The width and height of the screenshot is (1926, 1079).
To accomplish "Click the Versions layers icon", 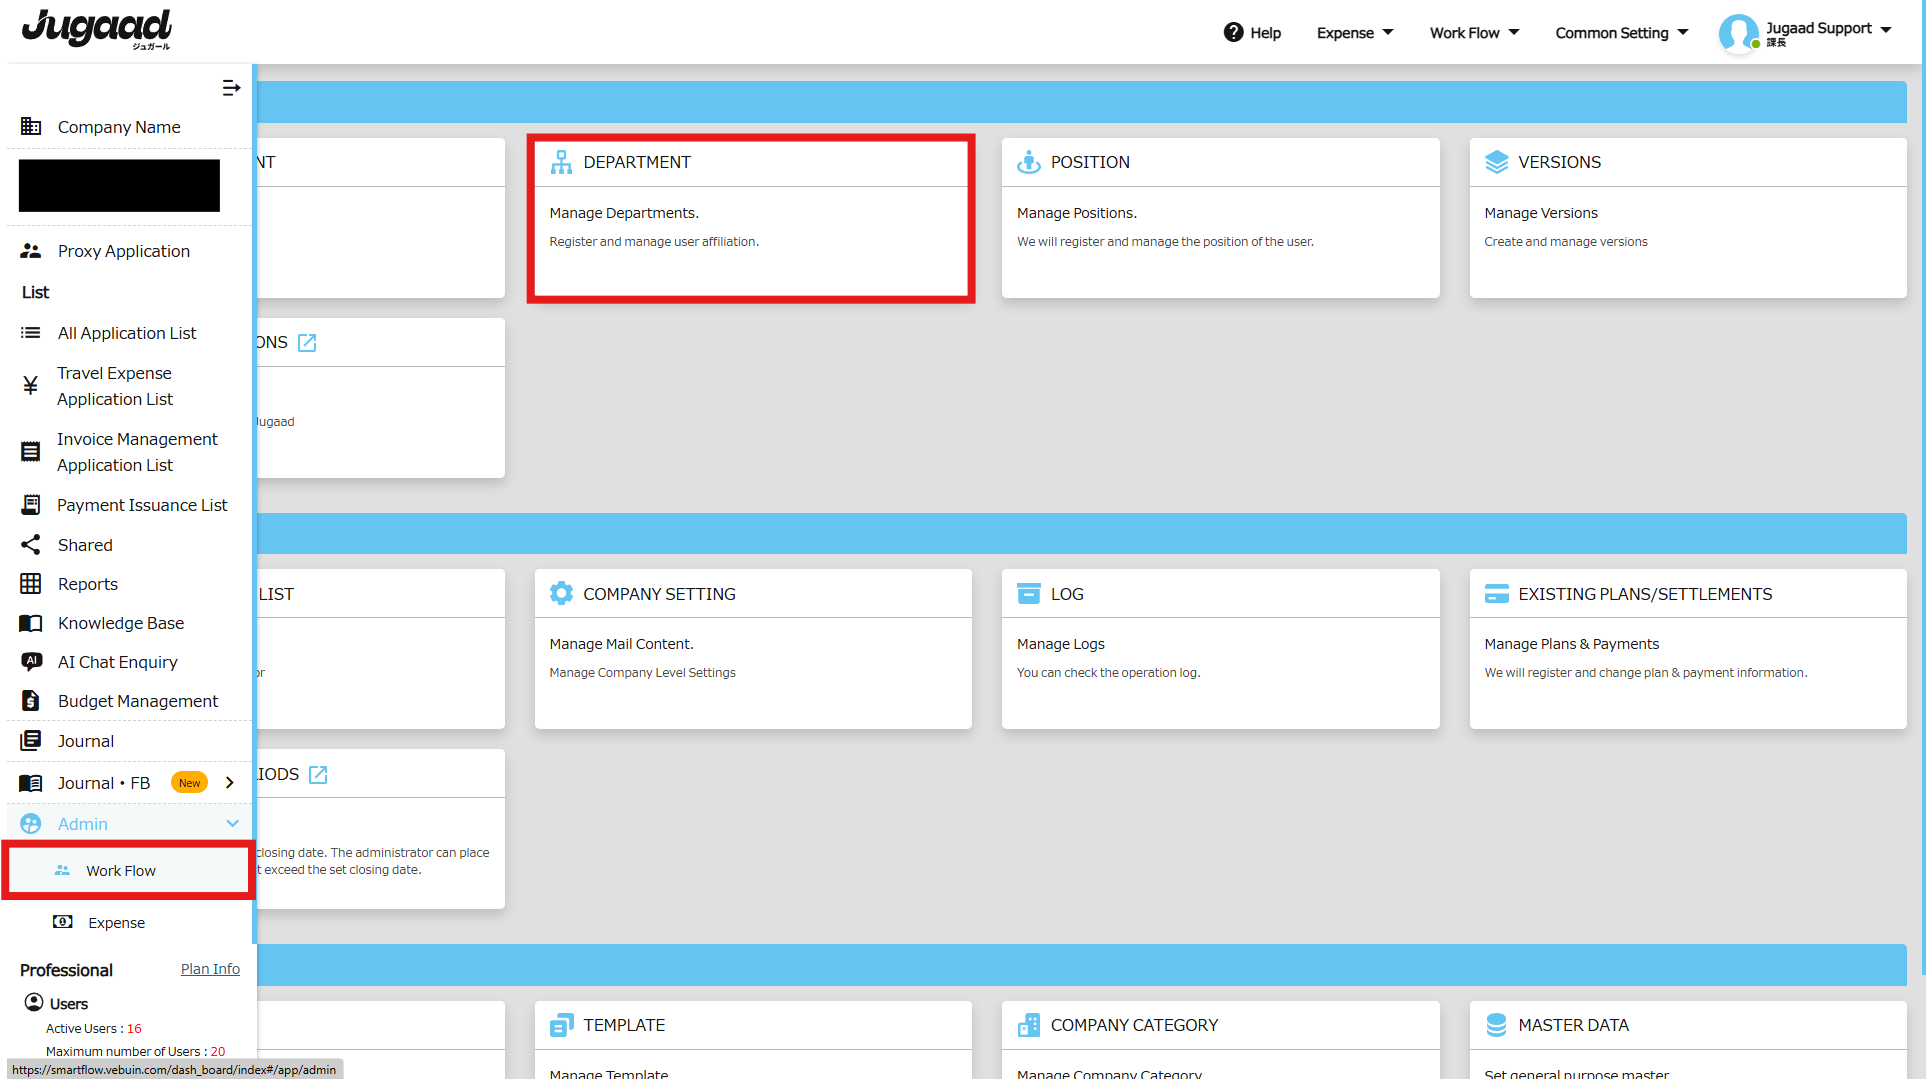I will 1496,162.
